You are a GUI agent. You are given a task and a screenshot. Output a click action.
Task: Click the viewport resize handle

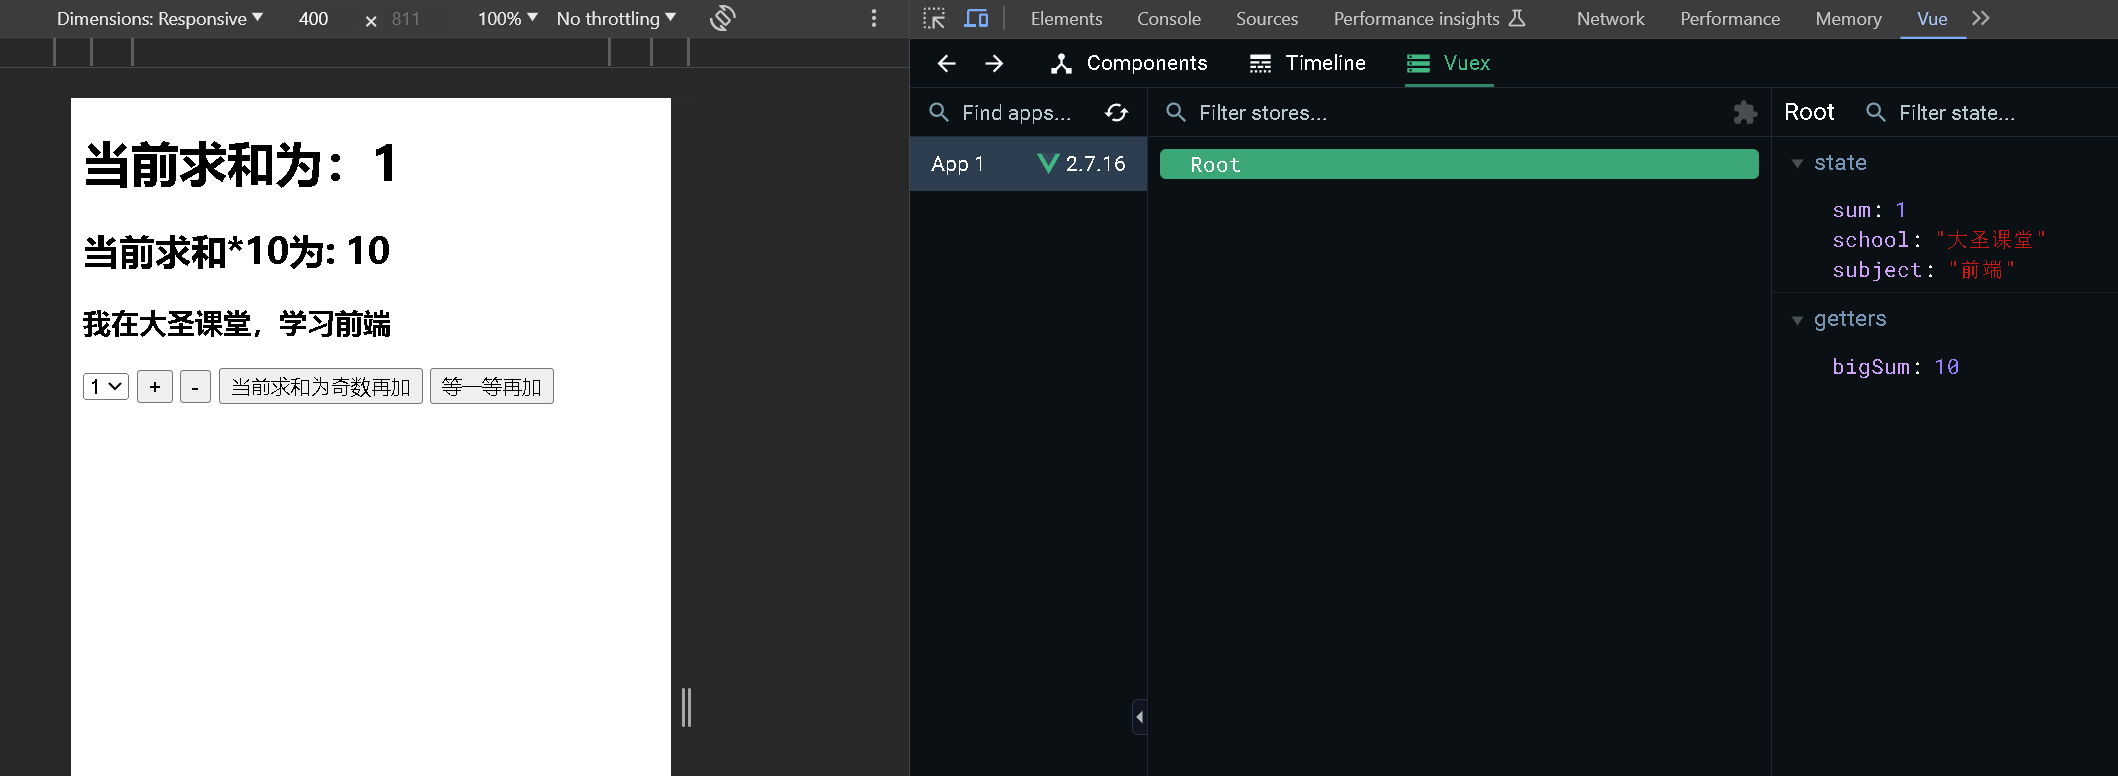(686, 707)
